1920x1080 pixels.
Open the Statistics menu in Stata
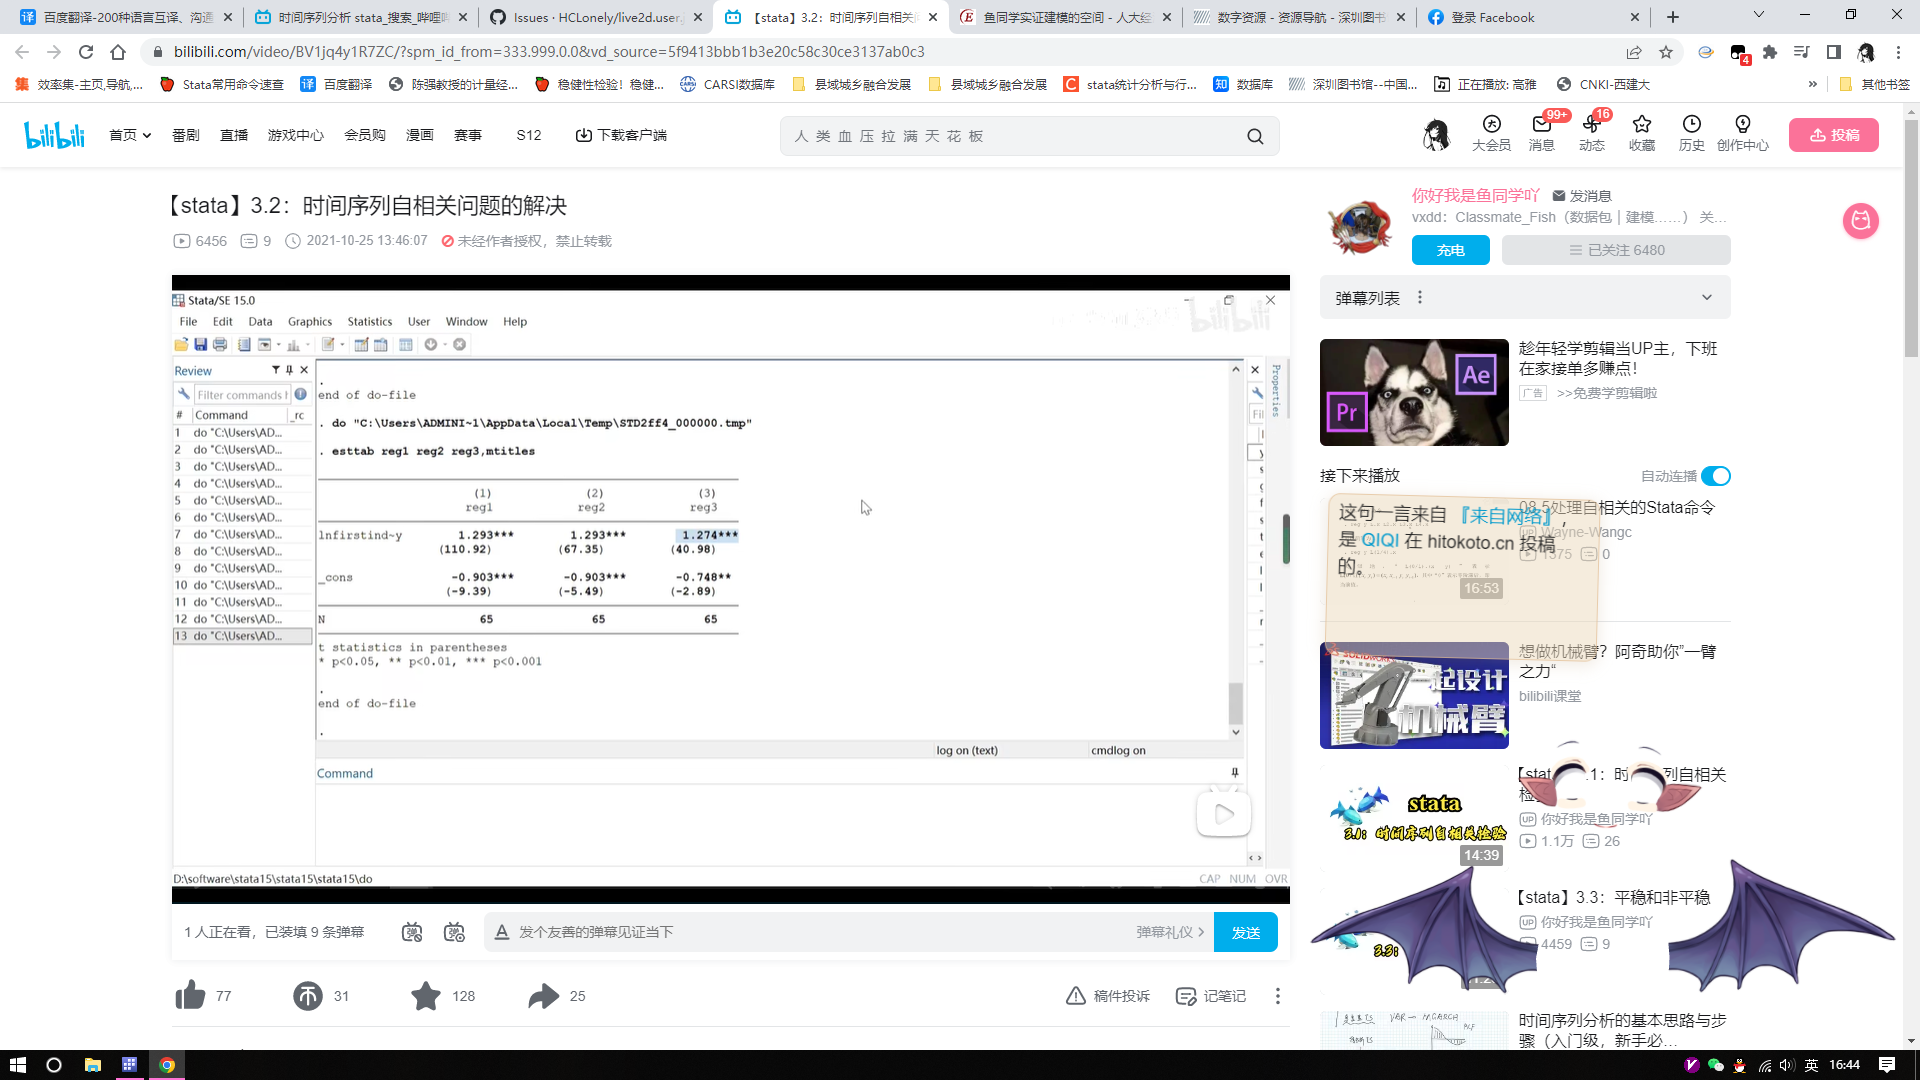click(369, 321)
